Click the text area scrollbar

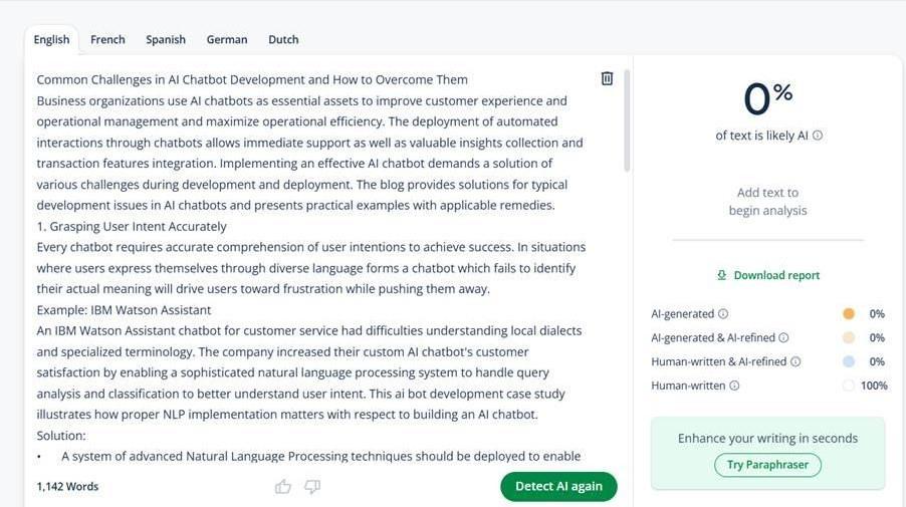click(x=627, y=120)
